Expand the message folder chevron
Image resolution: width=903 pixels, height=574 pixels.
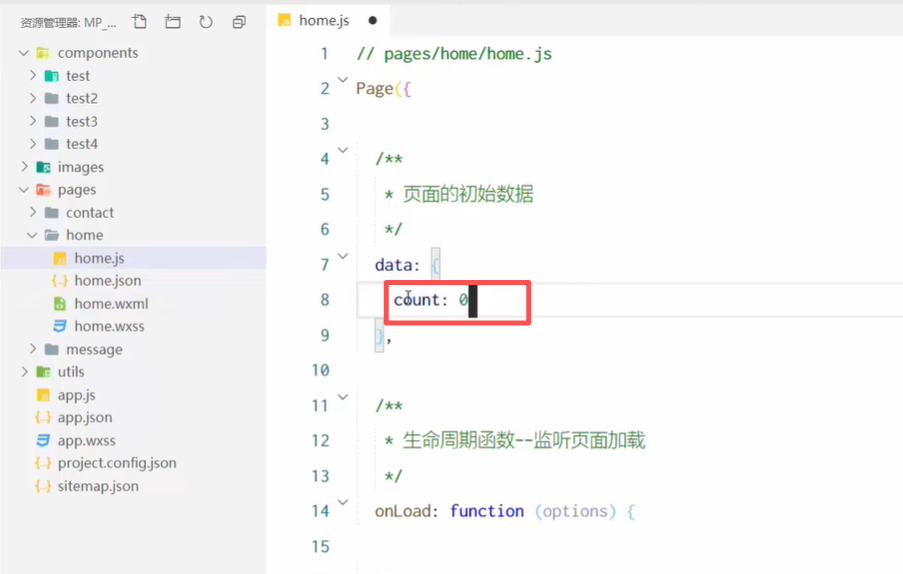pos(33,349)
